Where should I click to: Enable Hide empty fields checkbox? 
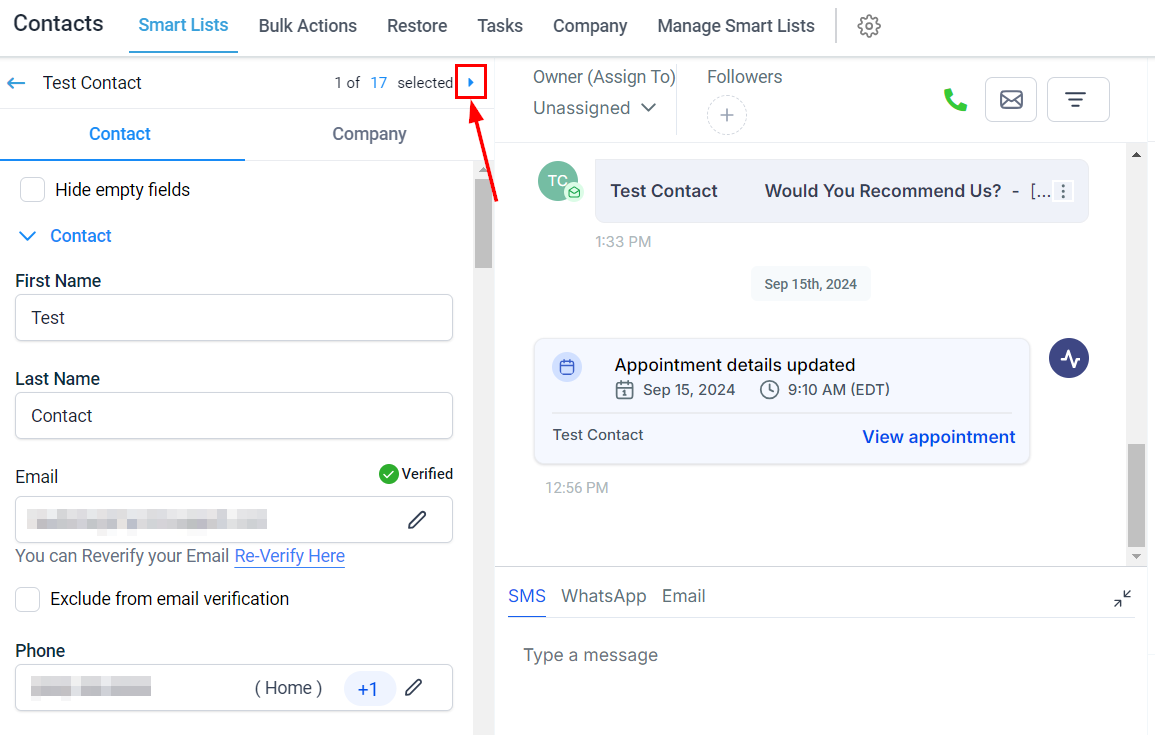[x=33, y=190]
